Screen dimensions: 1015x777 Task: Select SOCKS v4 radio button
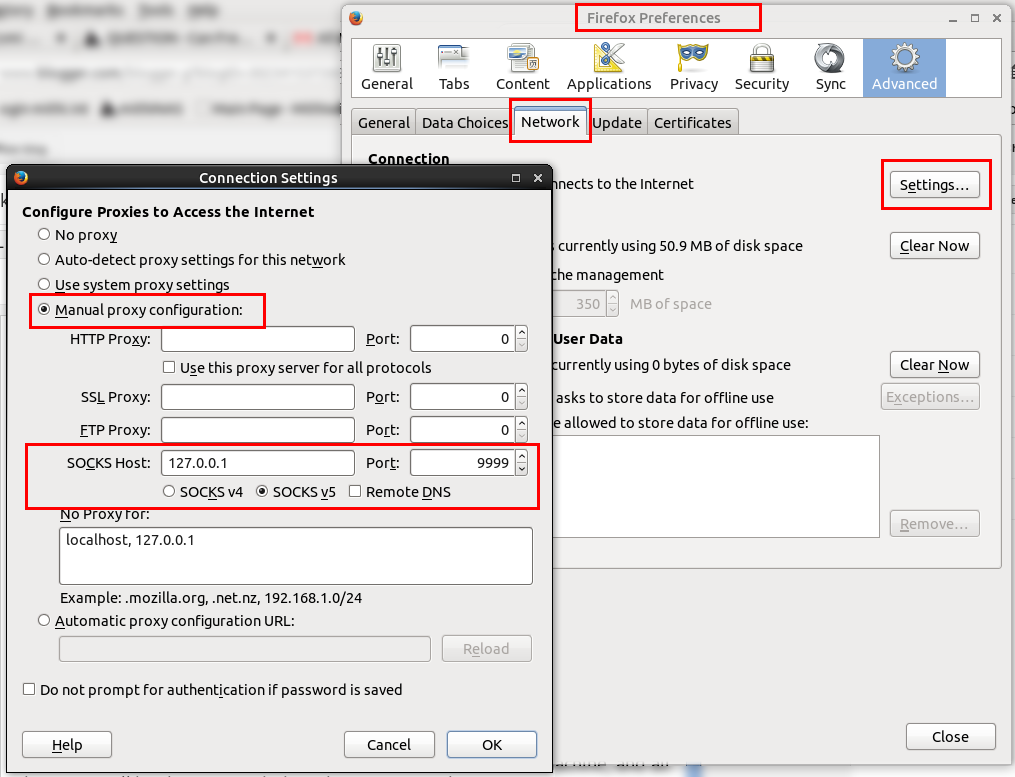pos(169,491)
